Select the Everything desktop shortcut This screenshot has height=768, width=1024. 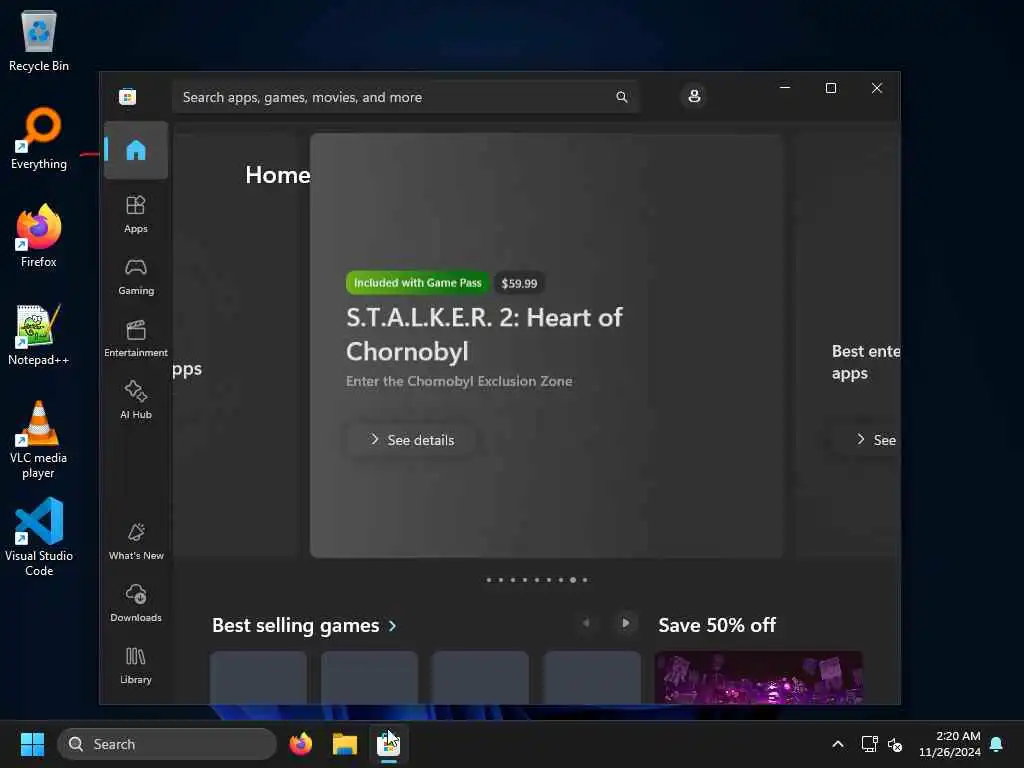(39, 138)
